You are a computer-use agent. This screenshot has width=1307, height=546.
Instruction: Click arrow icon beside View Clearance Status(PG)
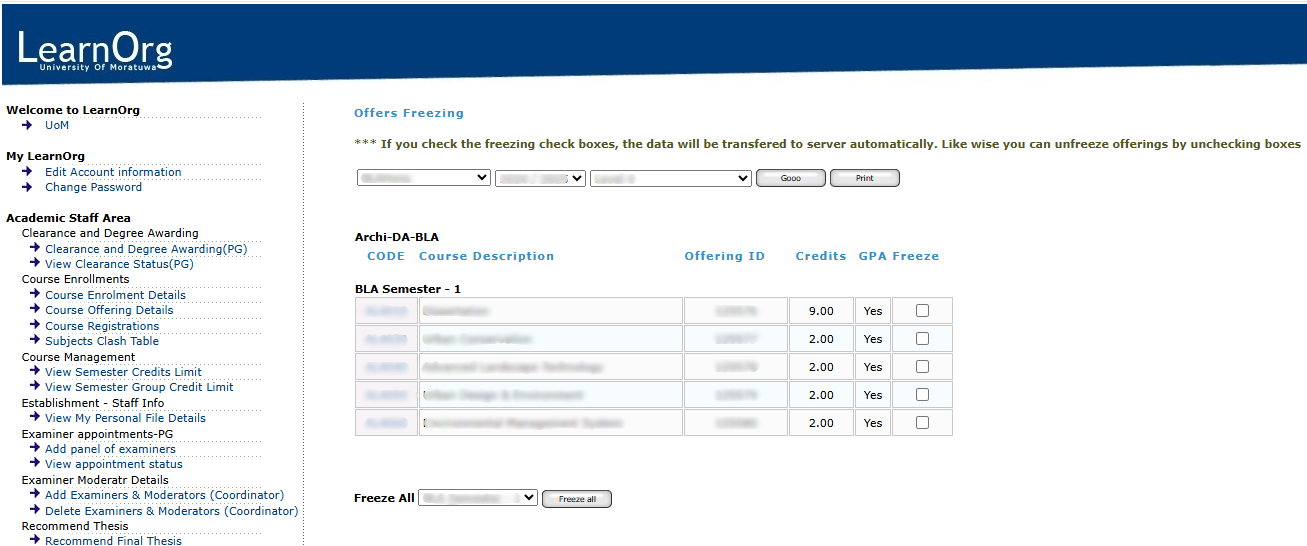(x=35, y=263)
